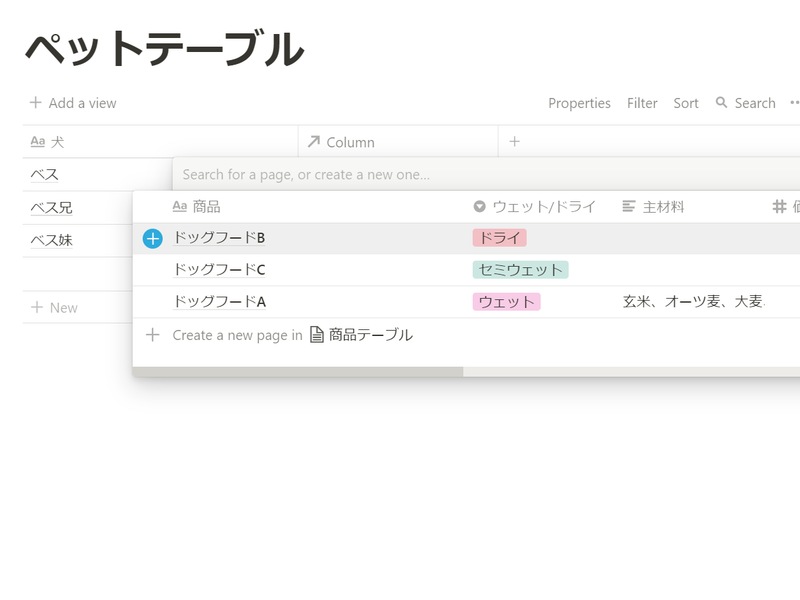The image size is (800, 600).
Task: Click the plus icon next to Add a view
Action: (x=36, y=103)
